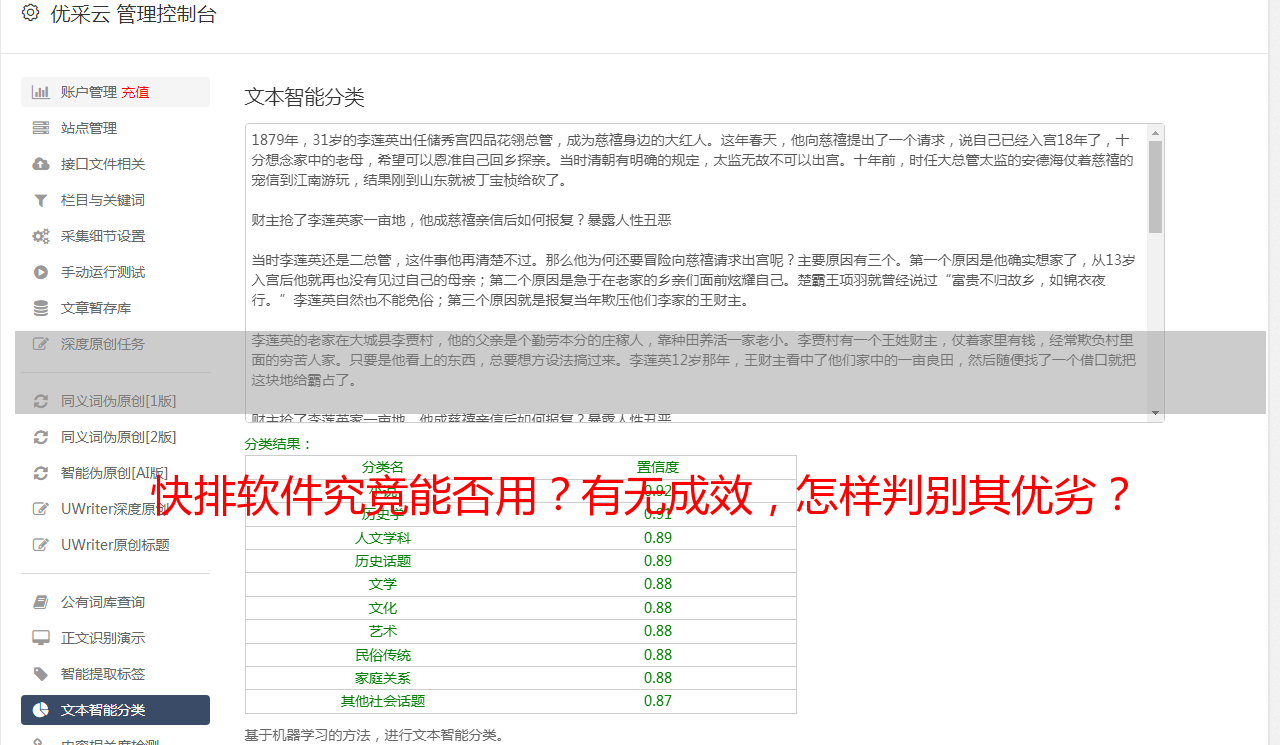Click the 分类名 column header
Screen dimensions: 1280x745
click(383, 467)
